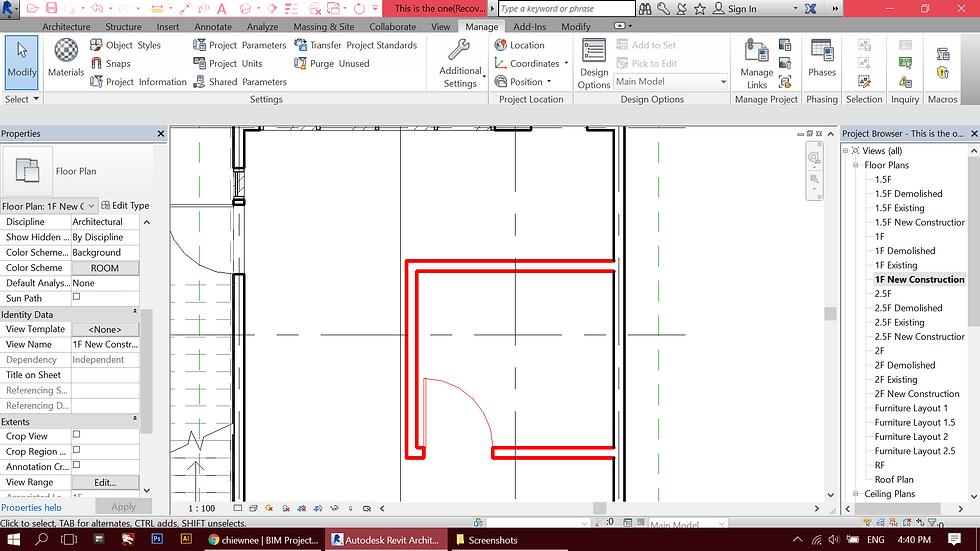
Task: Open Design Options dialog
Action: click(593, 64)
